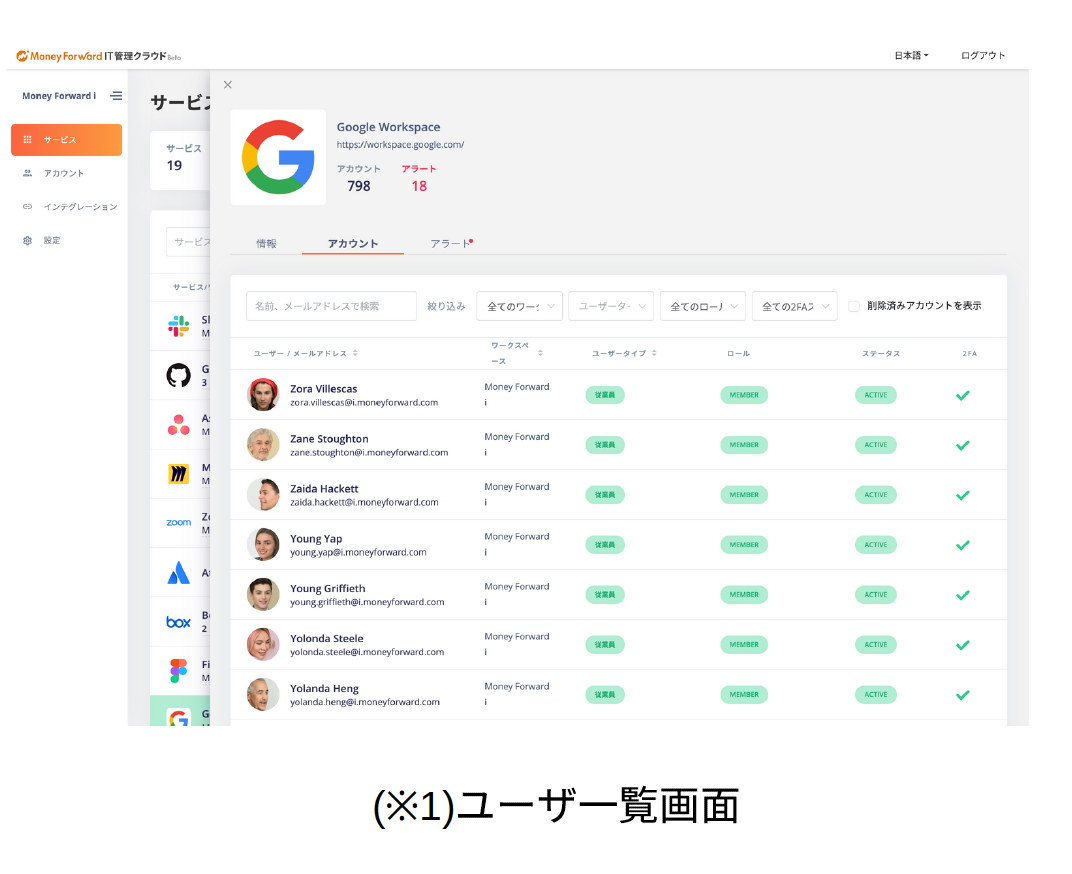Click 従業員 badge for Zaida Hackett
This screenshot has width=1072, height=874.
pos(604,494)
